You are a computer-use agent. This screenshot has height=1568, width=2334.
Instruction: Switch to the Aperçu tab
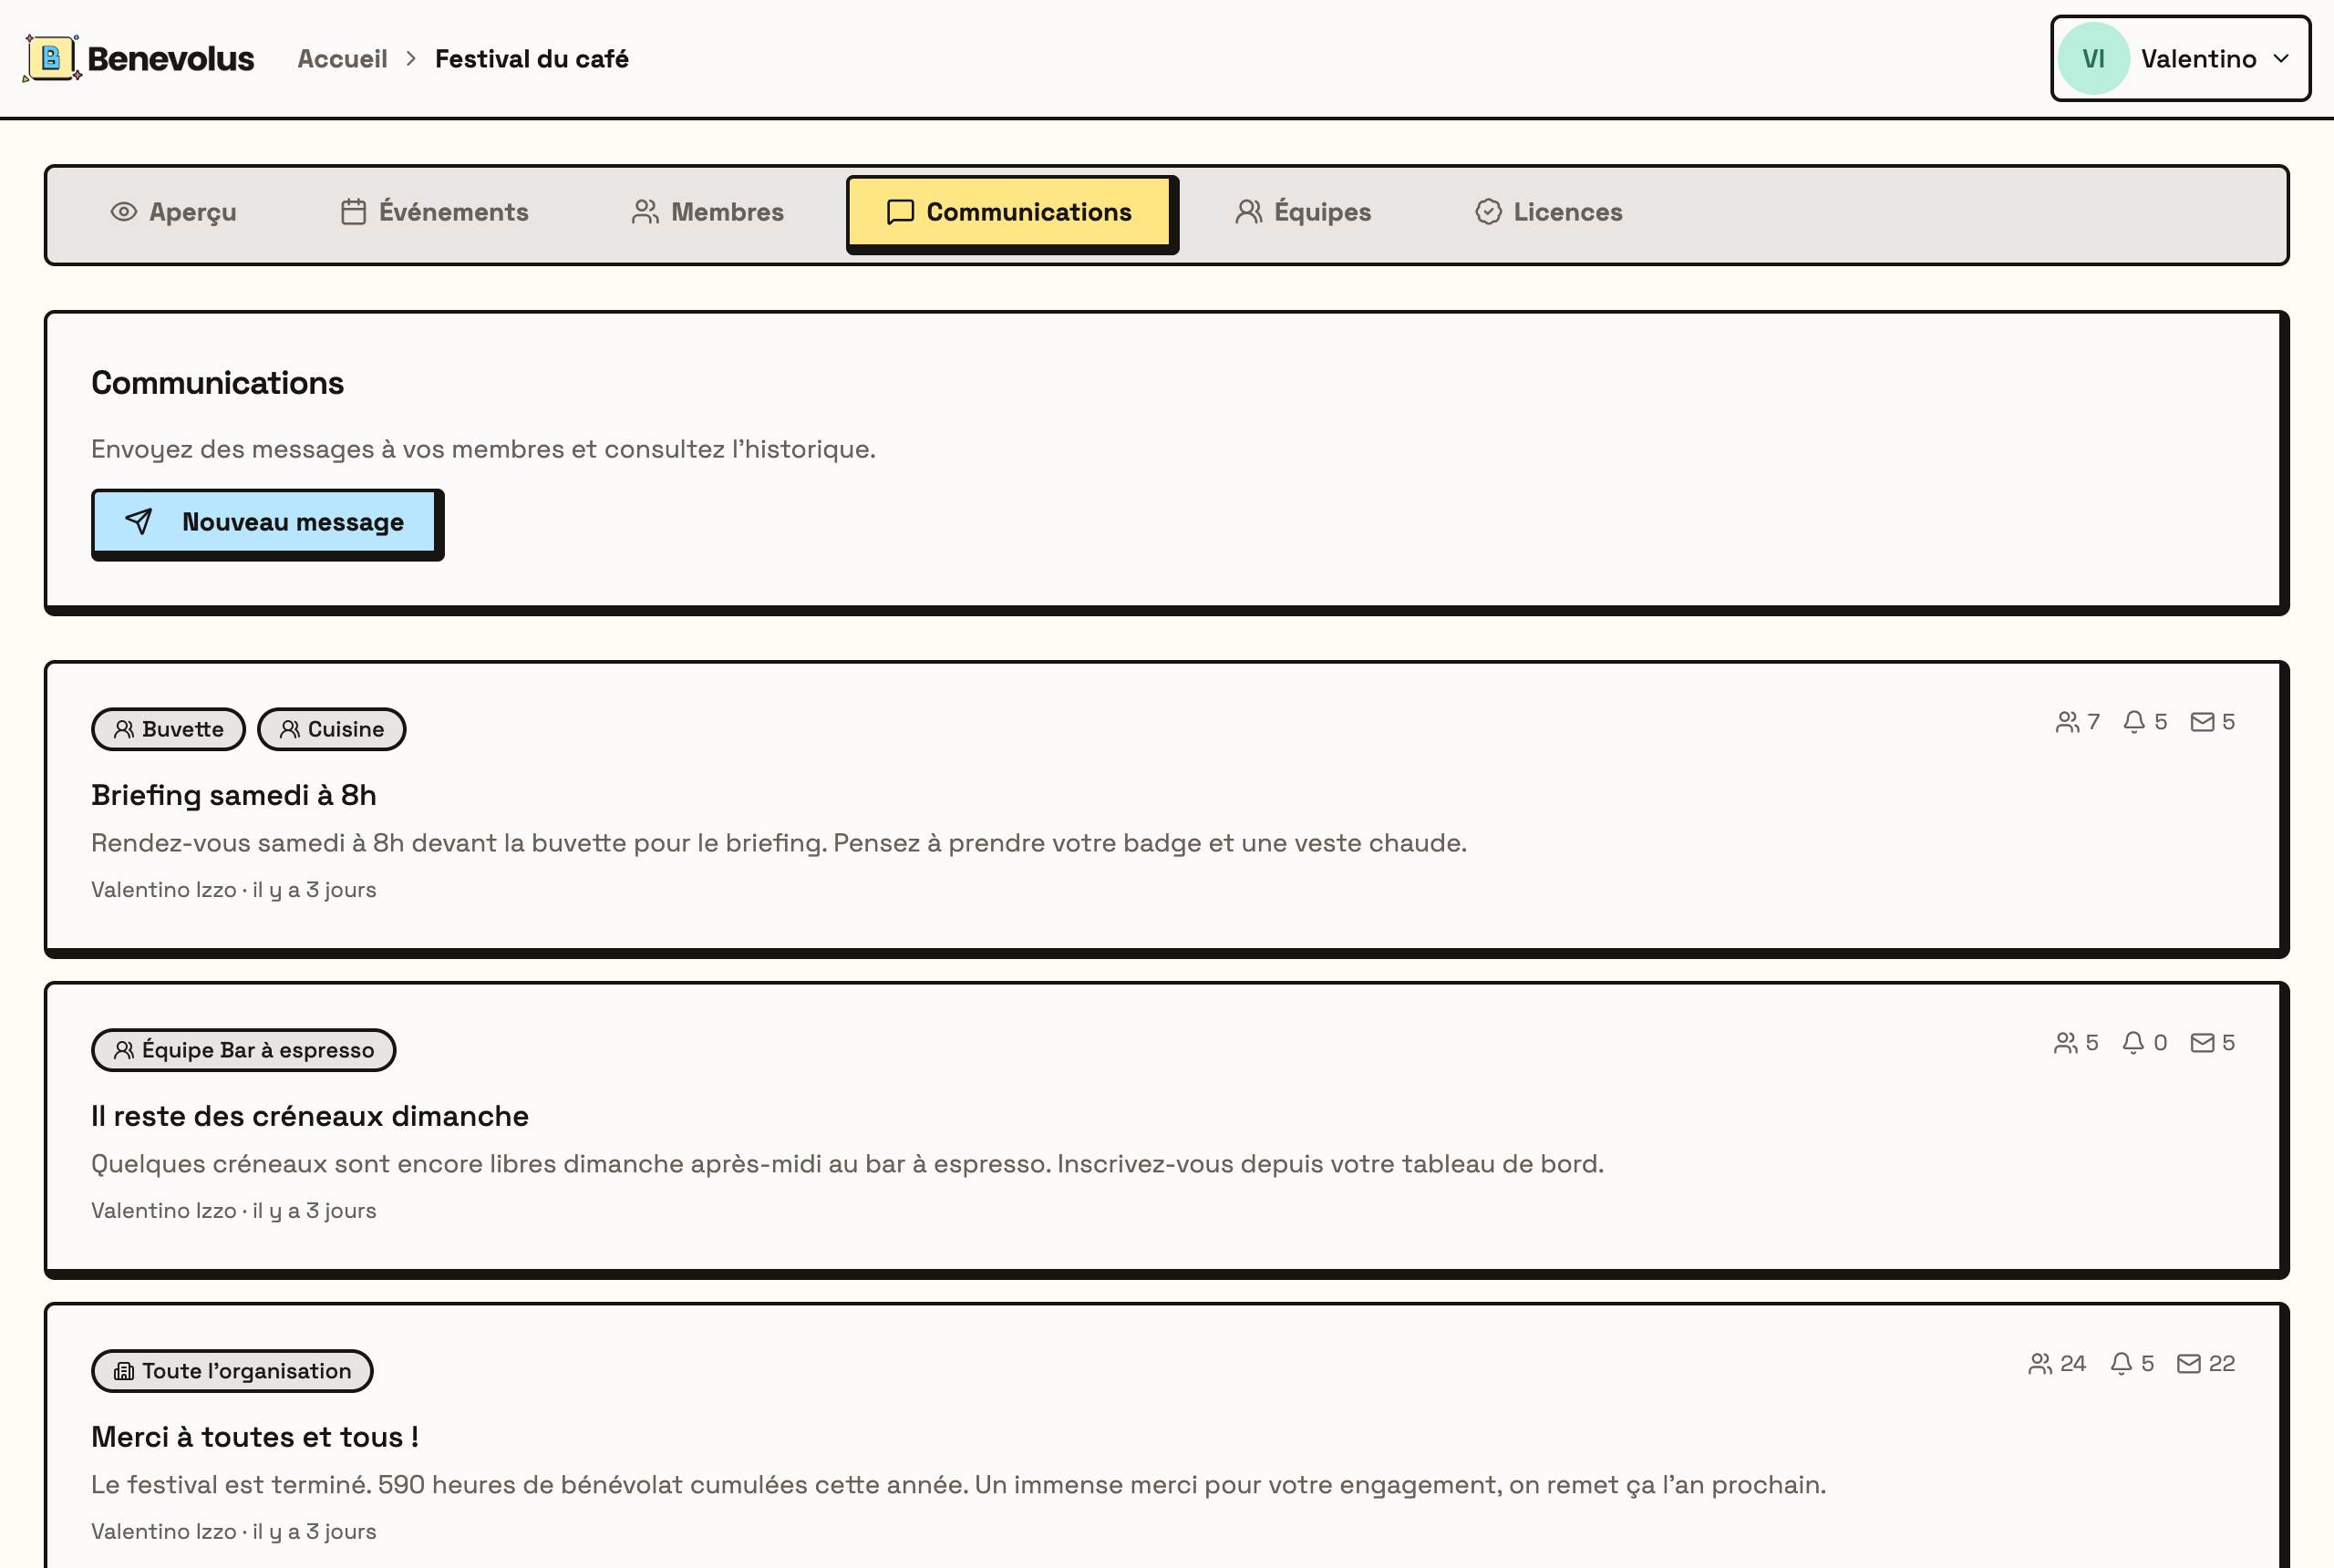tap(174, 212)
